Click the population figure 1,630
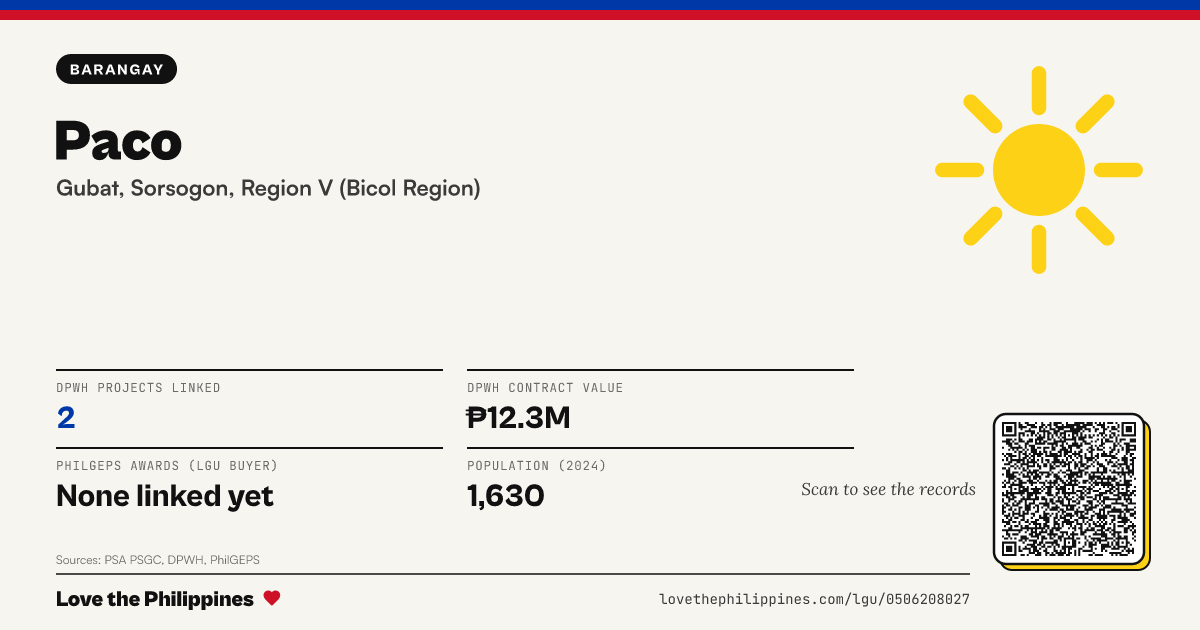Image resolution: width=1200 pixels, height=630 pixels. coord(506,495)
